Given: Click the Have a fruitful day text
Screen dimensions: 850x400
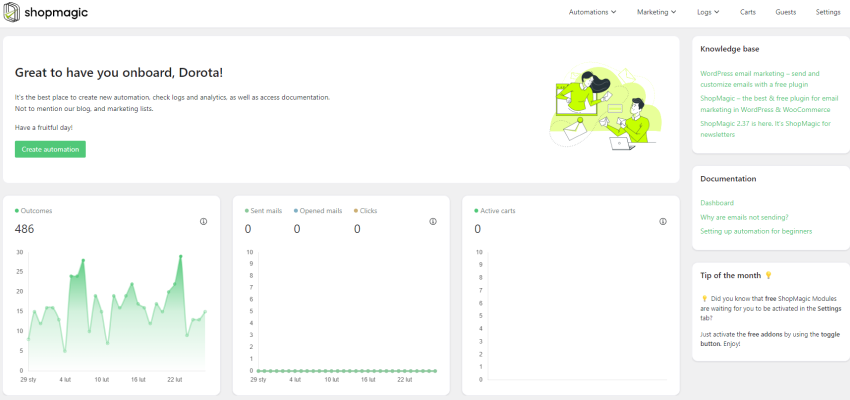Looking at the screenshot, I should (43, 127).
